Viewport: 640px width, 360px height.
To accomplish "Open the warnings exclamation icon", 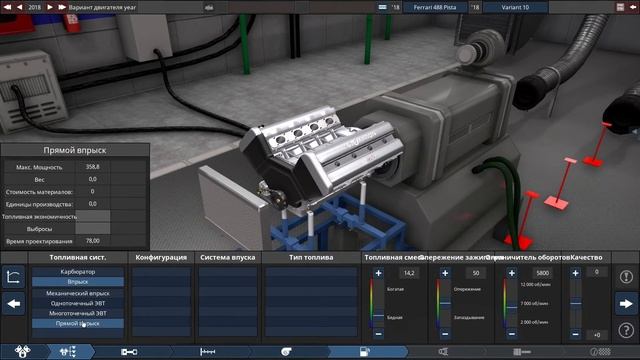I will [x=626, y=277].
